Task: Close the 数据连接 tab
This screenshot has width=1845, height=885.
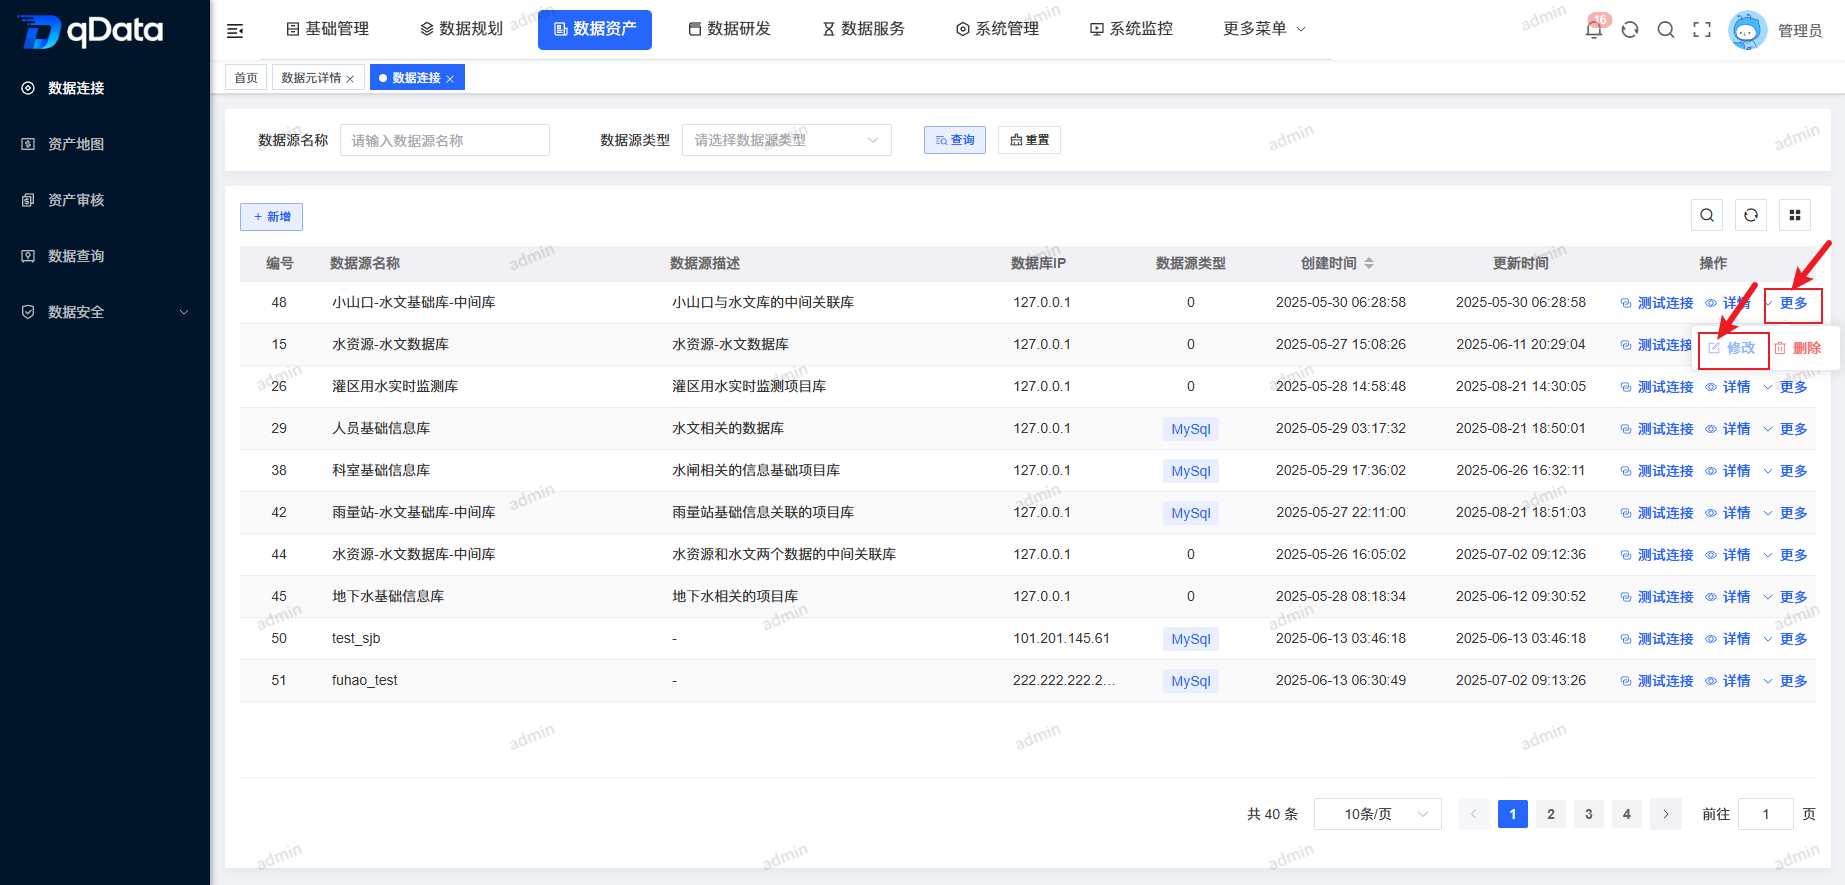Action: pos(450,79)
